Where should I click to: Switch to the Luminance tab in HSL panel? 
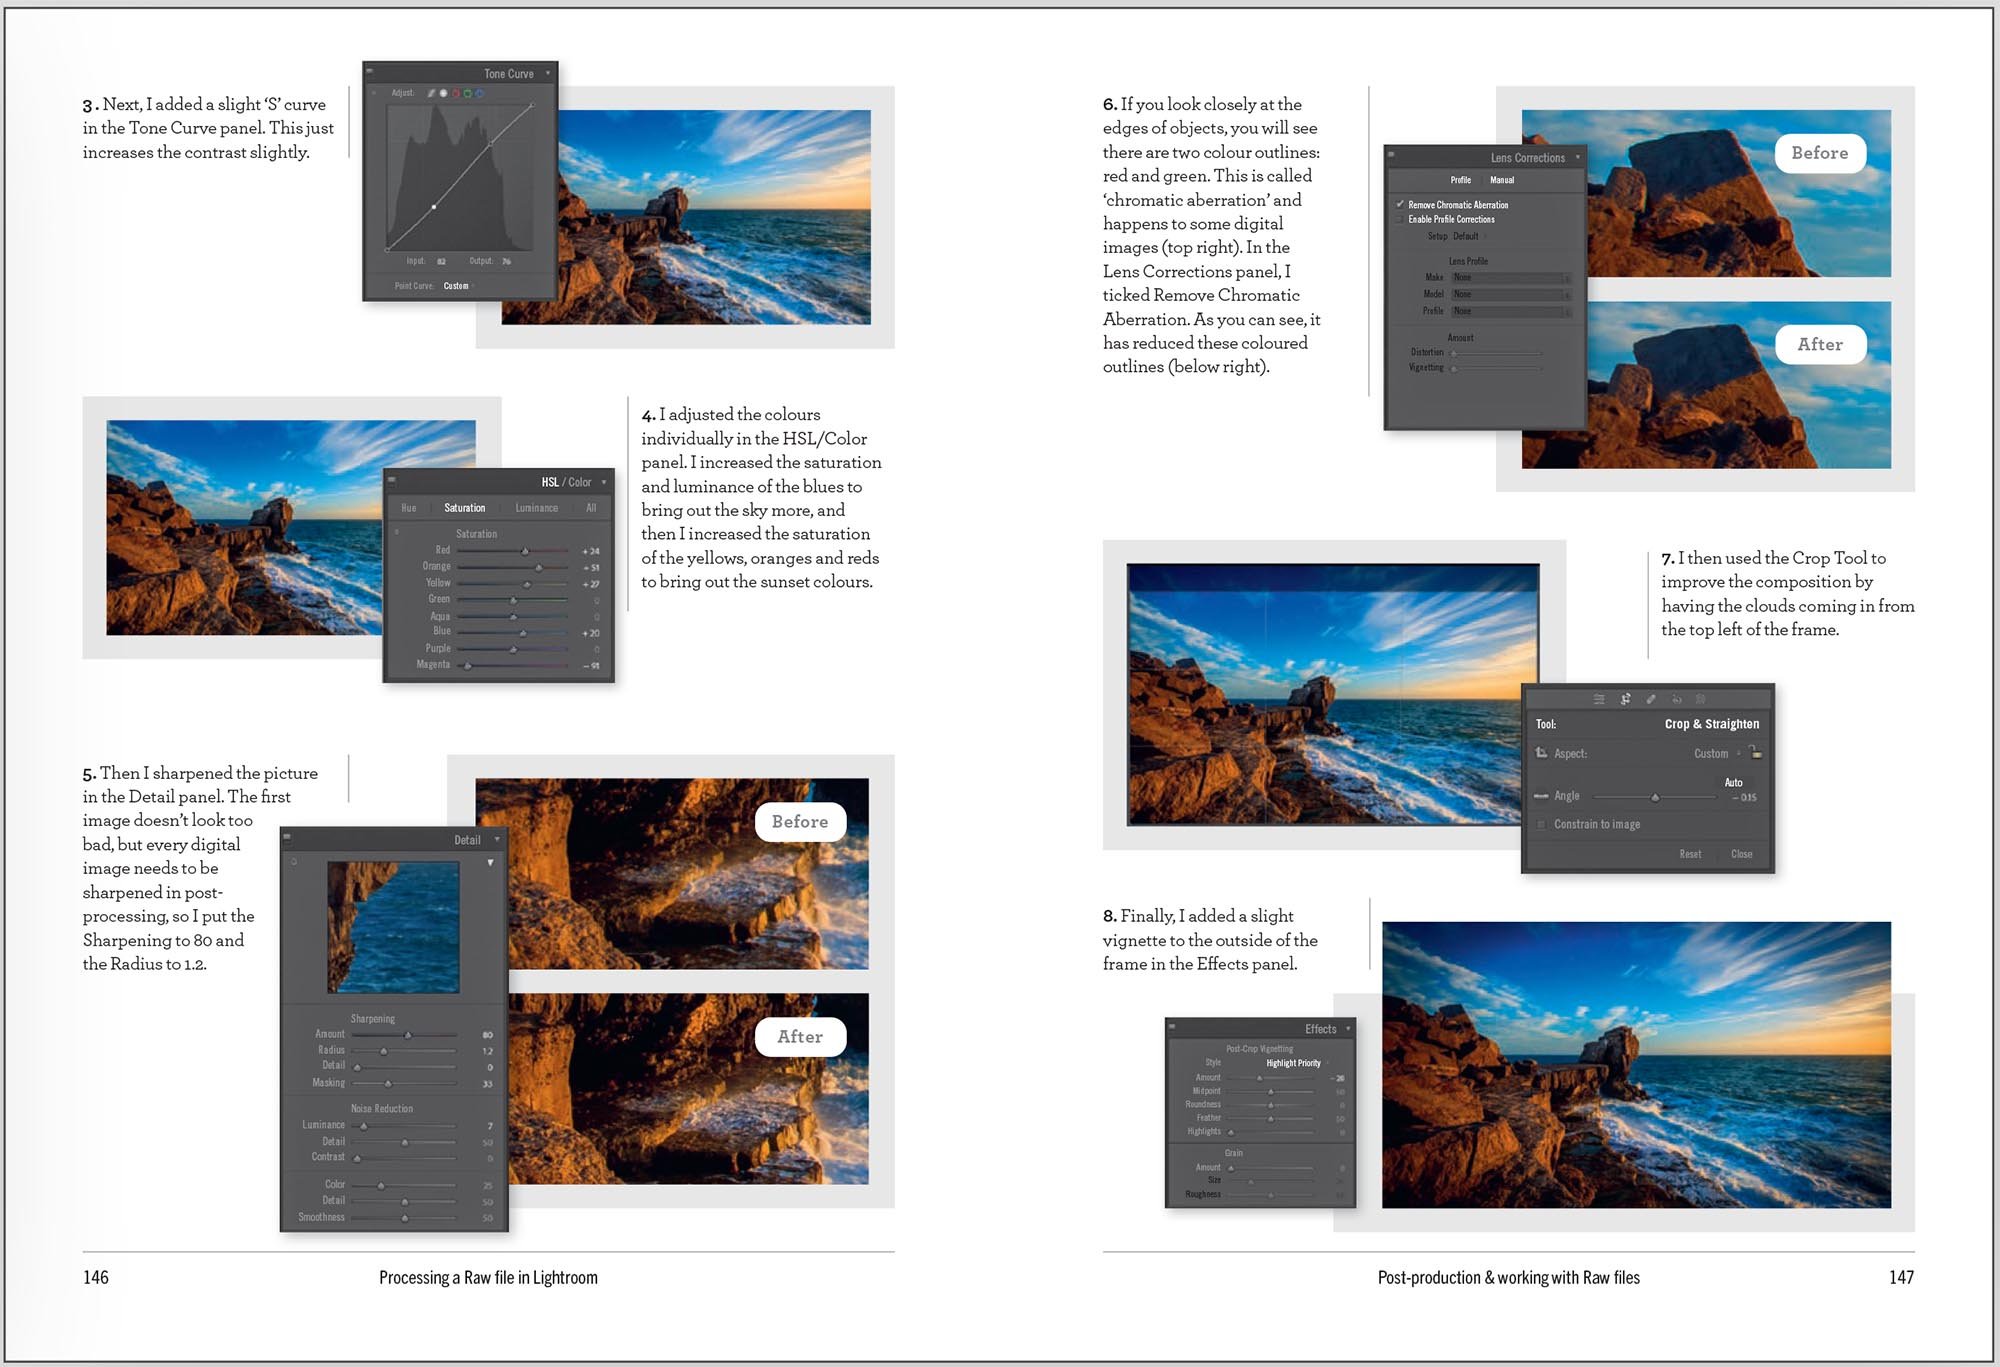coord(537,508)
